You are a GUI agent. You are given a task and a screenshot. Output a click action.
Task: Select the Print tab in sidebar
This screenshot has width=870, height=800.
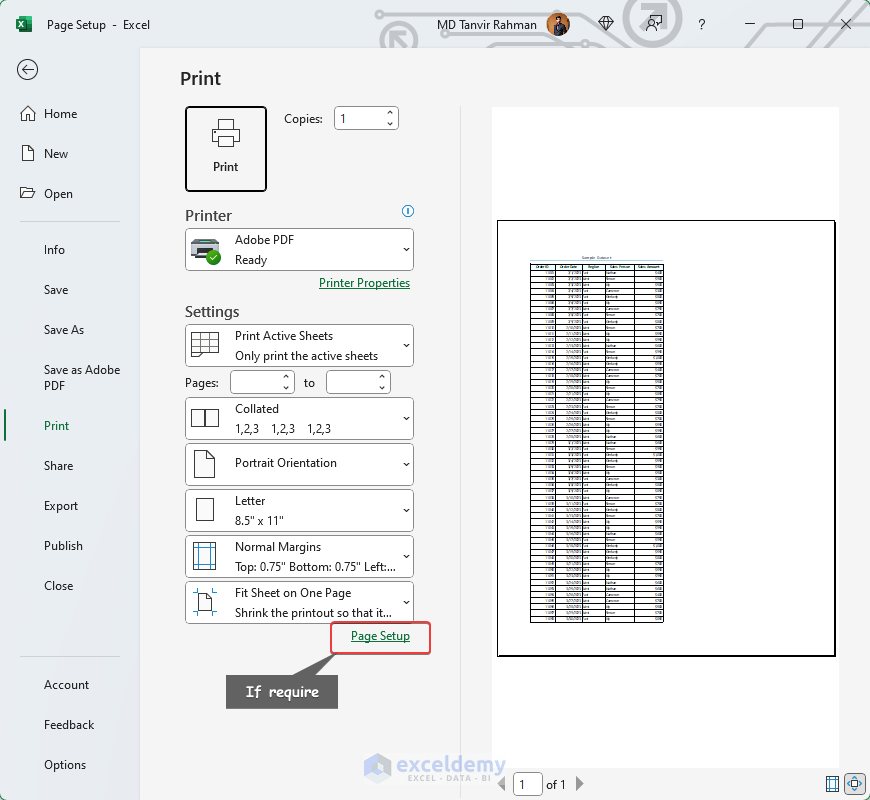(57, 426)
